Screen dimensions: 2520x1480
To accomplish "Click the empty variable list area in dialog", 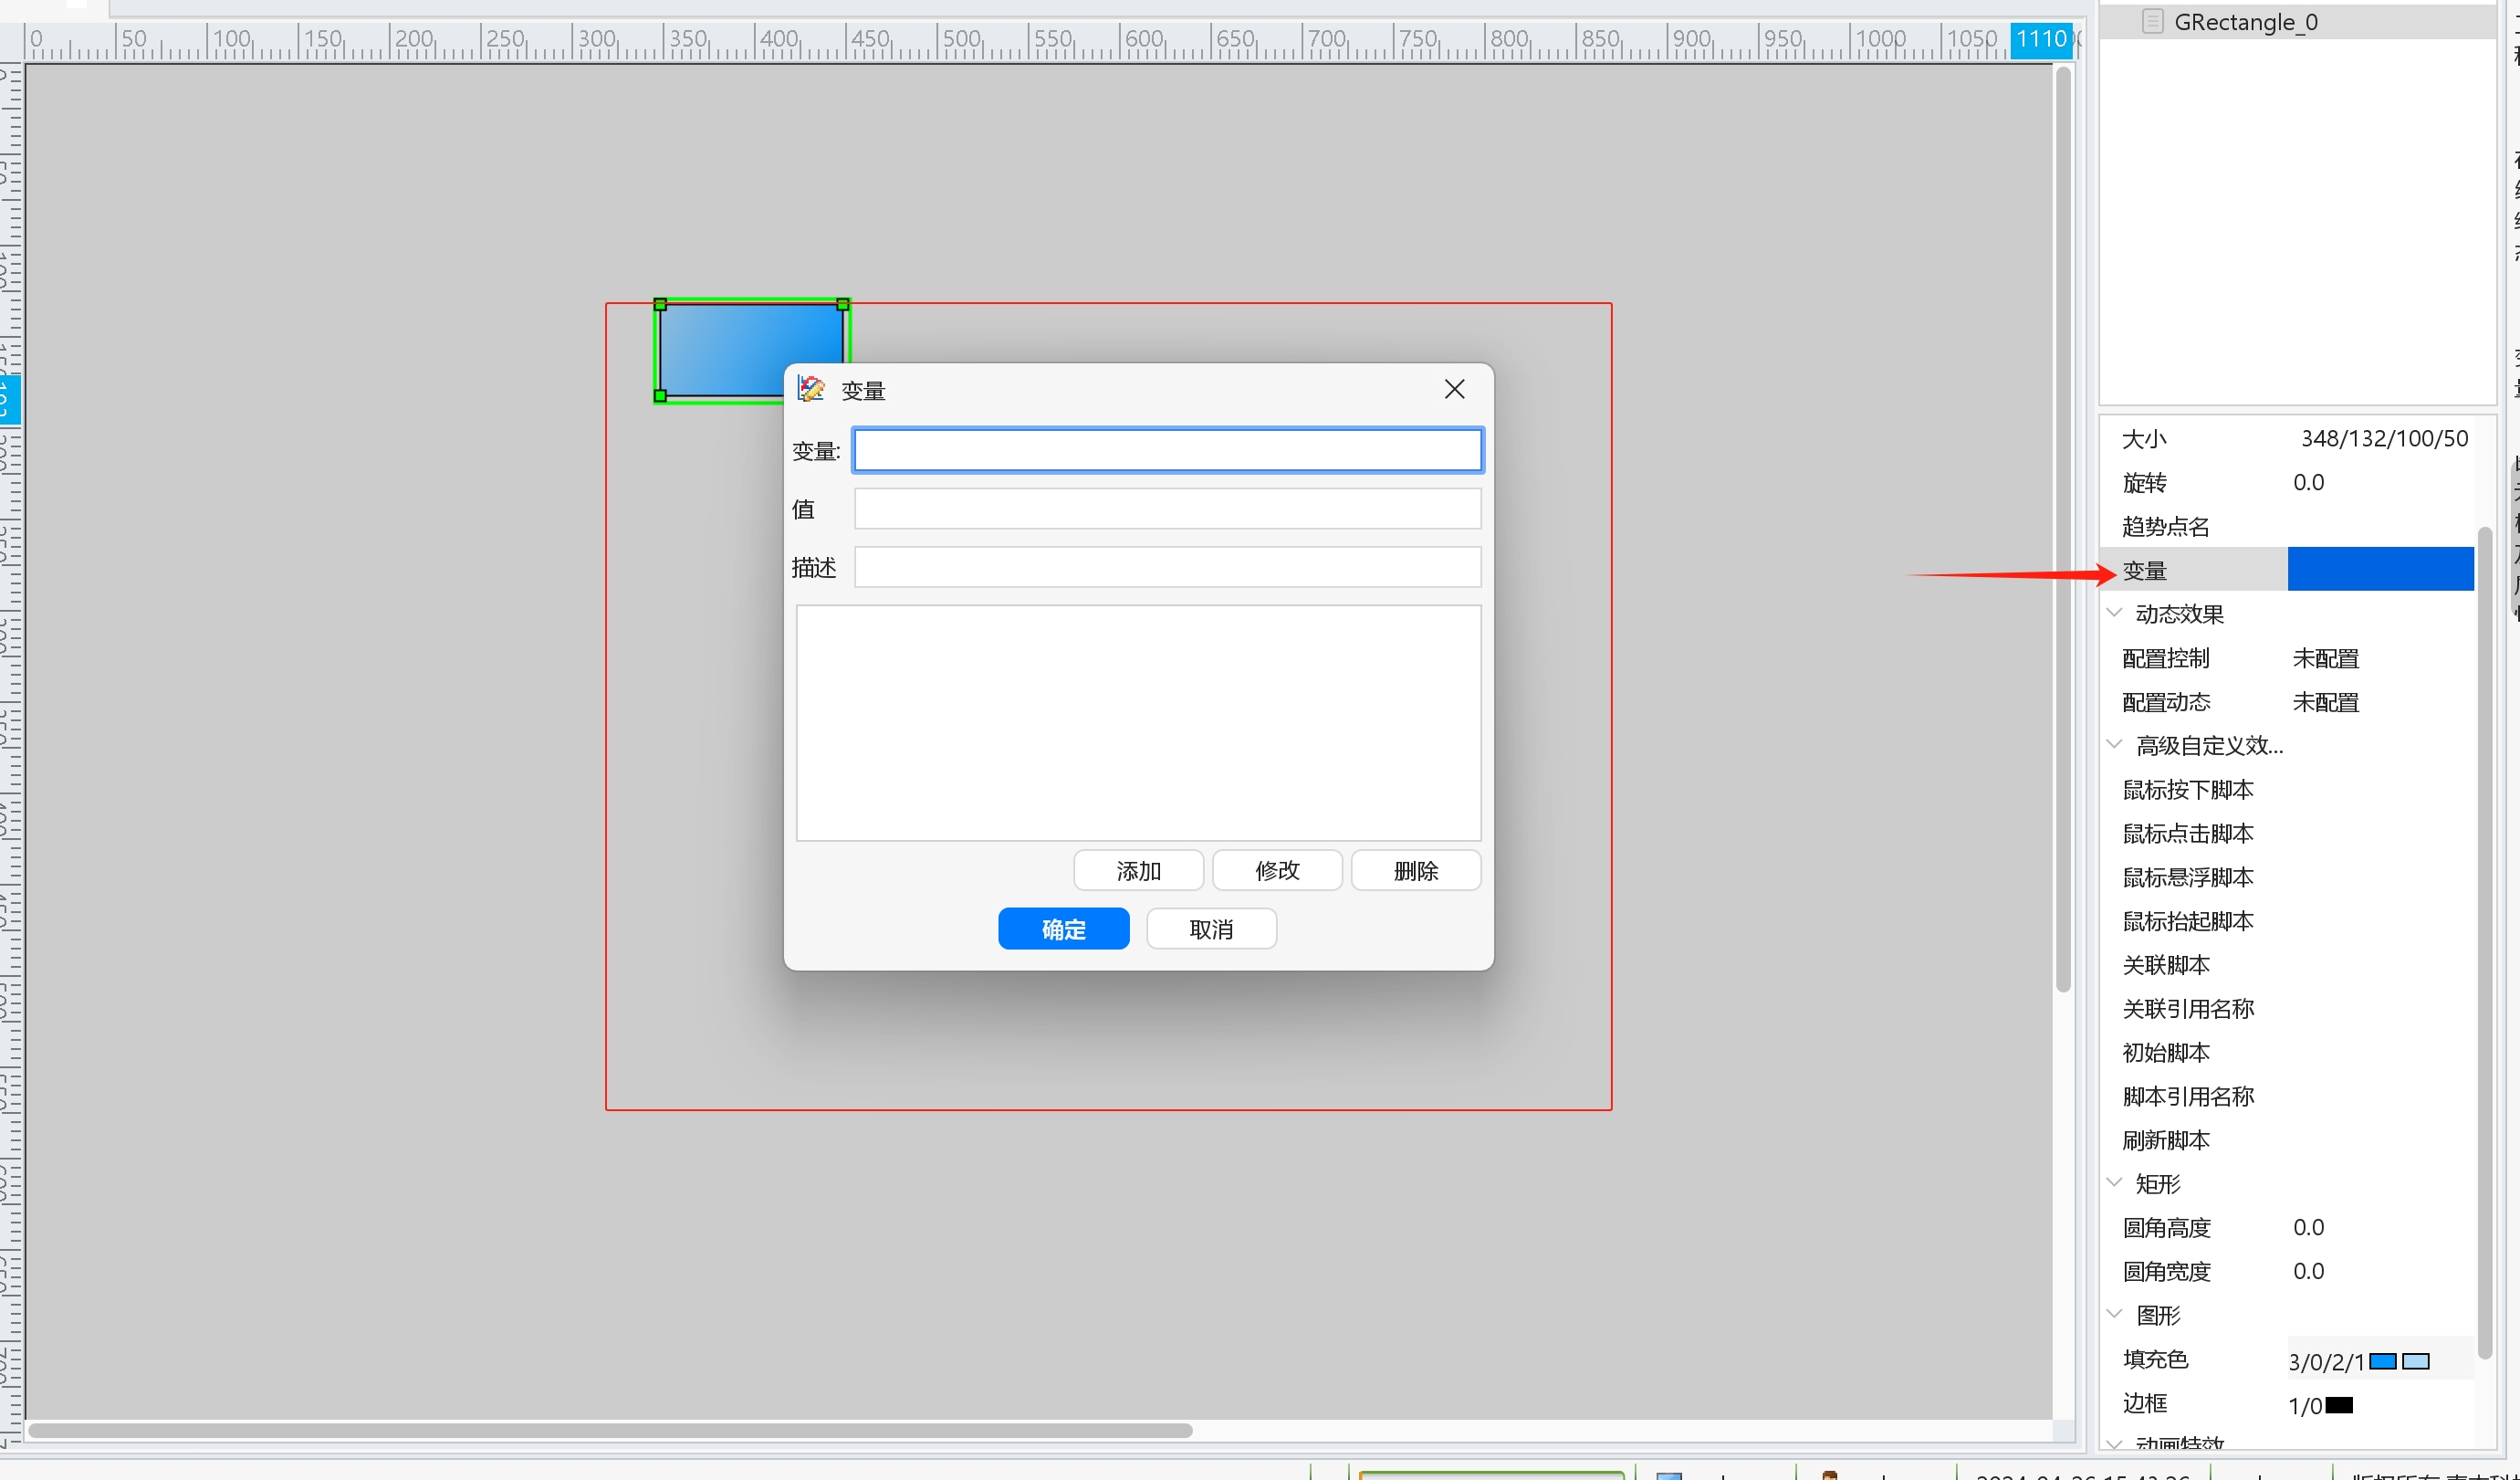I will point(1138,722).
